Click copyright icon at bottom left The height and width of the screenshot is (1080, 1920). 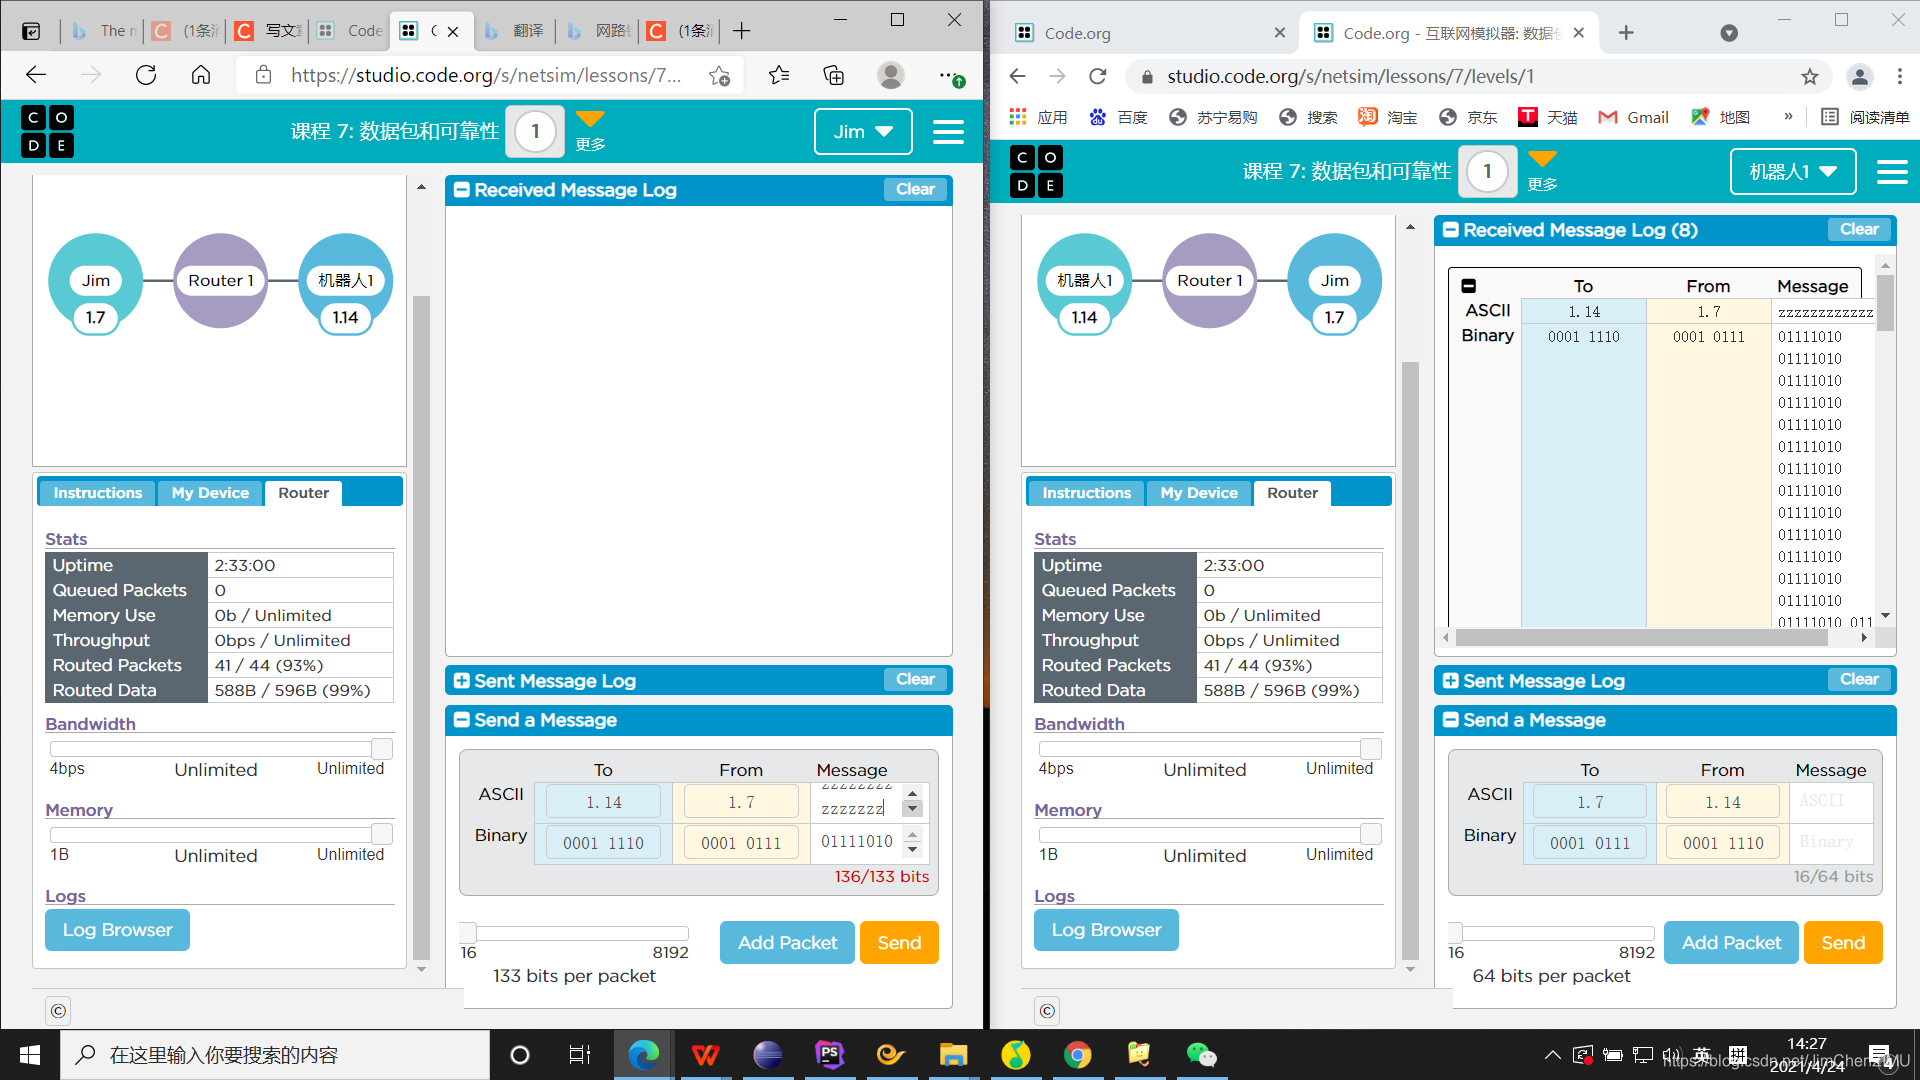(58, 1010)
